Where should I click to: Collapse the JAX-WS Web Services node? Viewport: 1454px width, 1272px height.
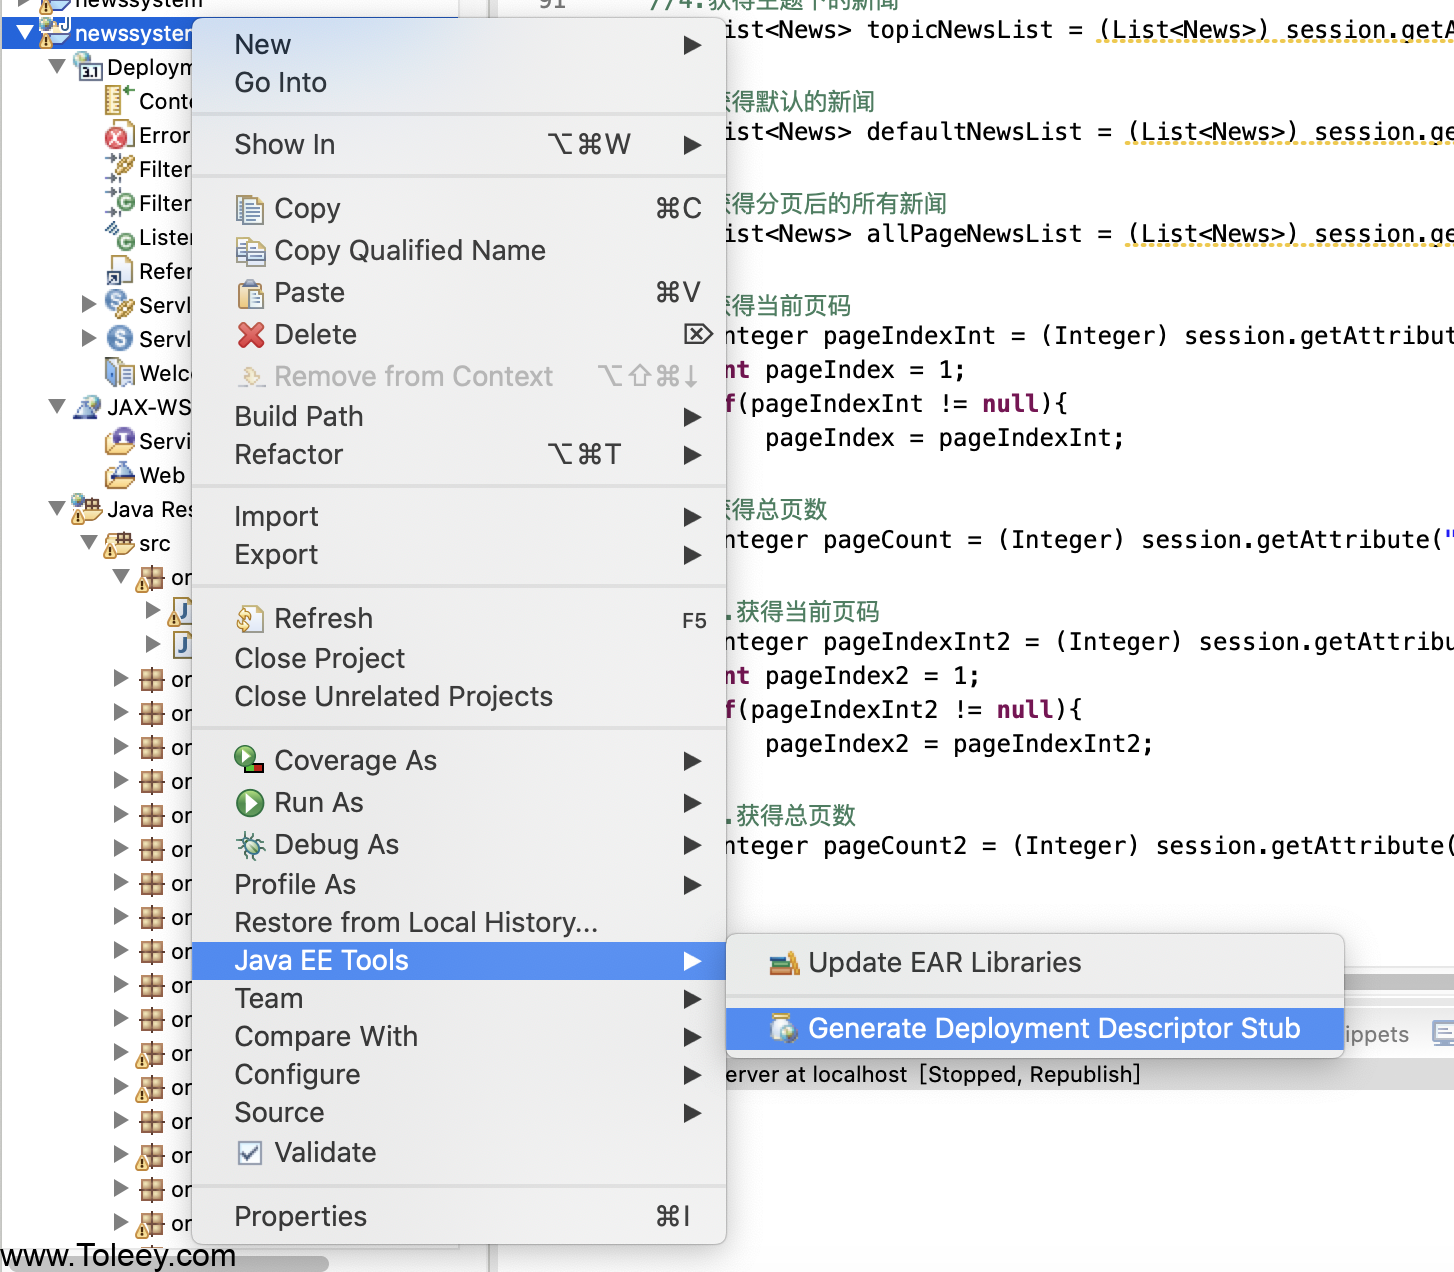pyautogui.click(x=58, y=407)
